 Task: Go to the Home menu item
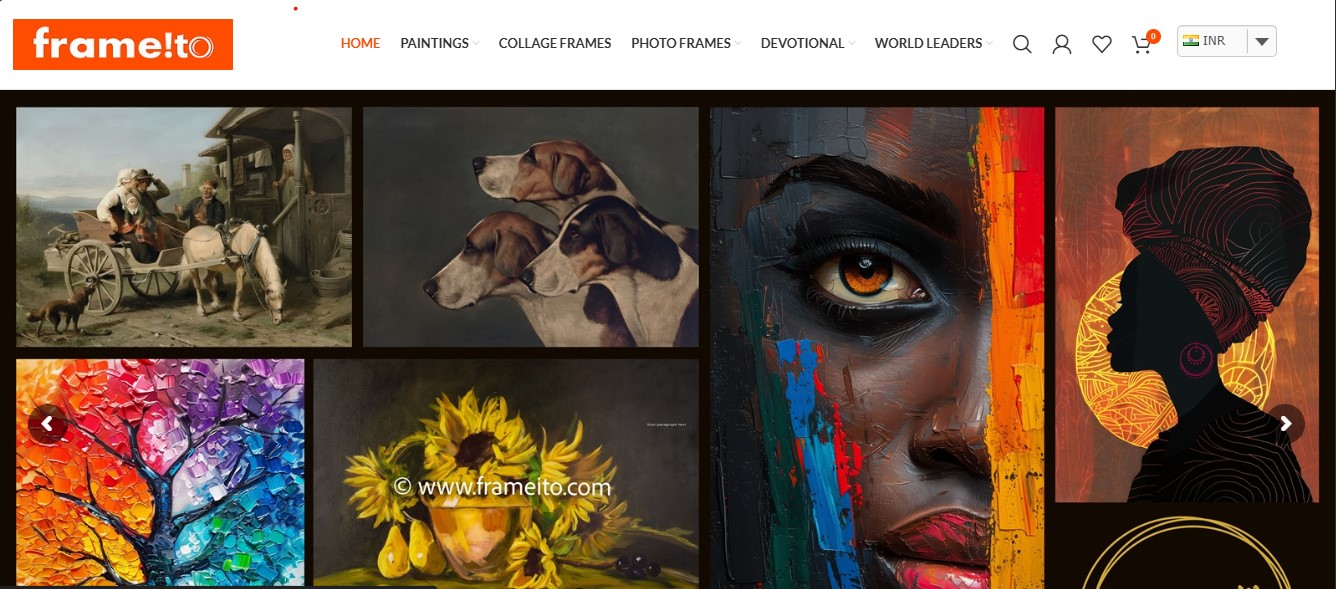pos(360,43)
